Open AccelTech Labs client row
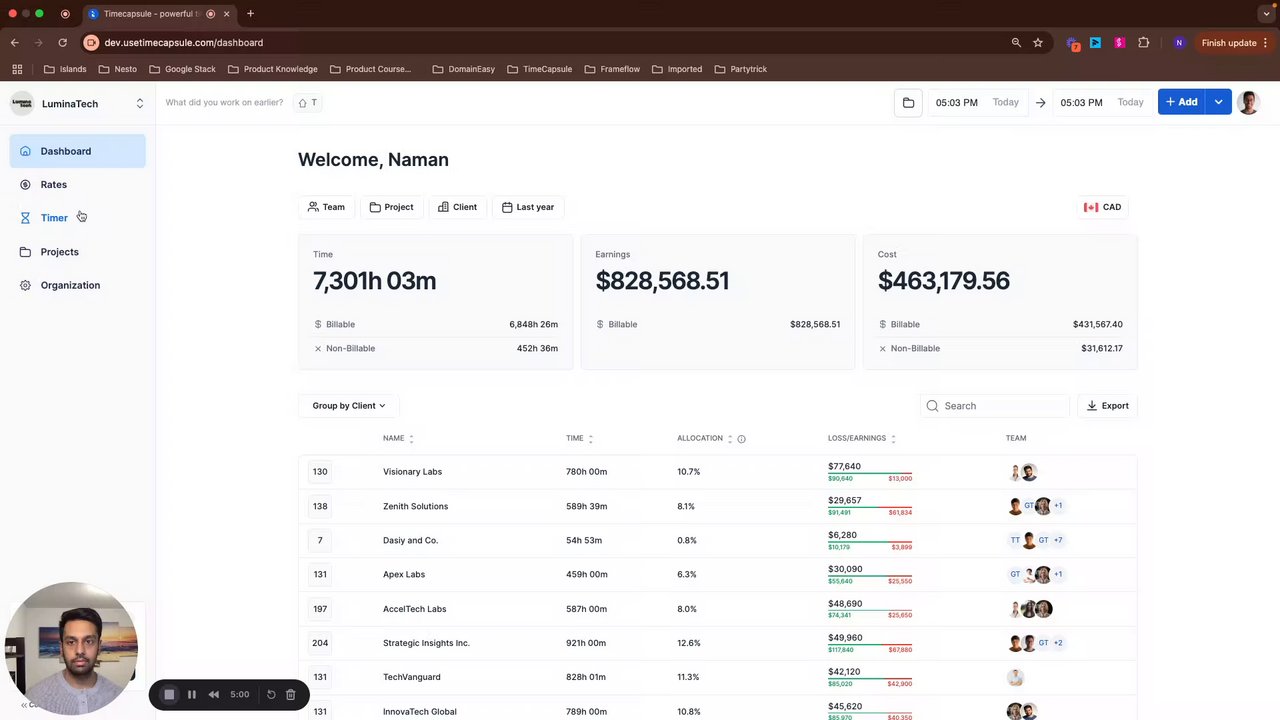This screenshot has width=1280, height=720. point(717,609)
